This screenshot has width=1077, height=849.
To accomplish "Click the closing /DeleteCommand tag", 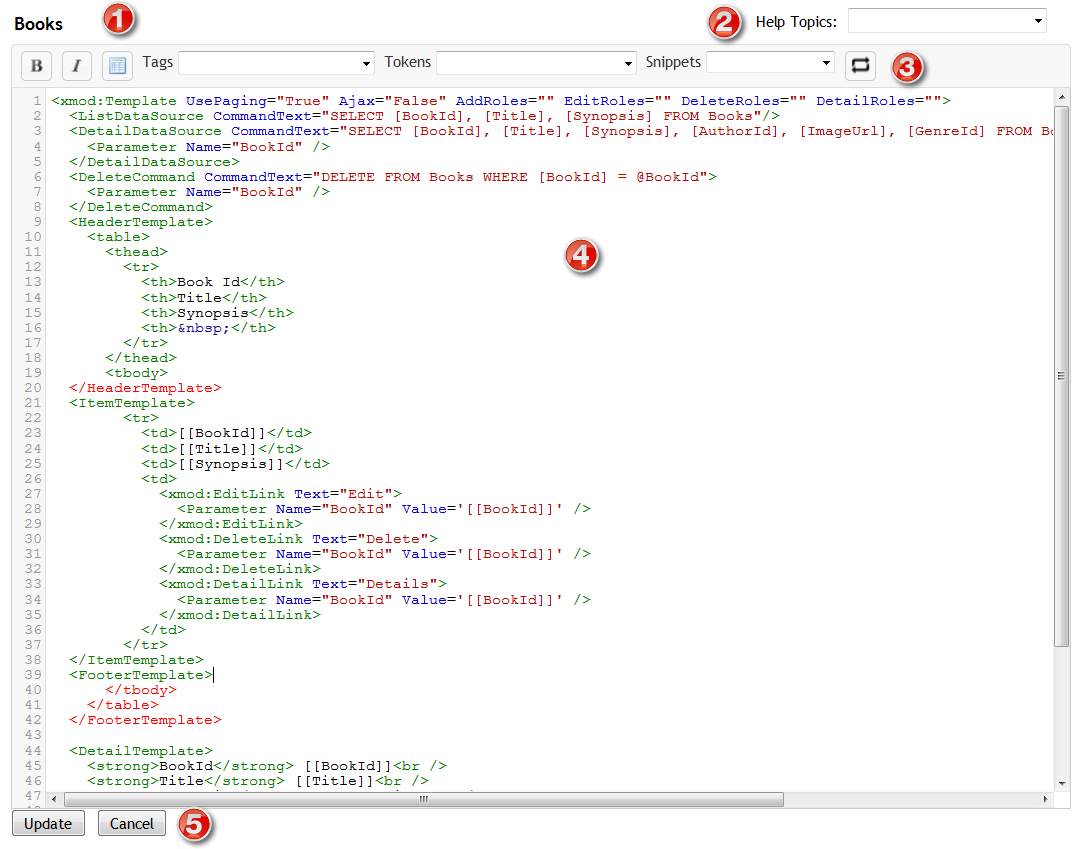I will (x=141, y=207).
